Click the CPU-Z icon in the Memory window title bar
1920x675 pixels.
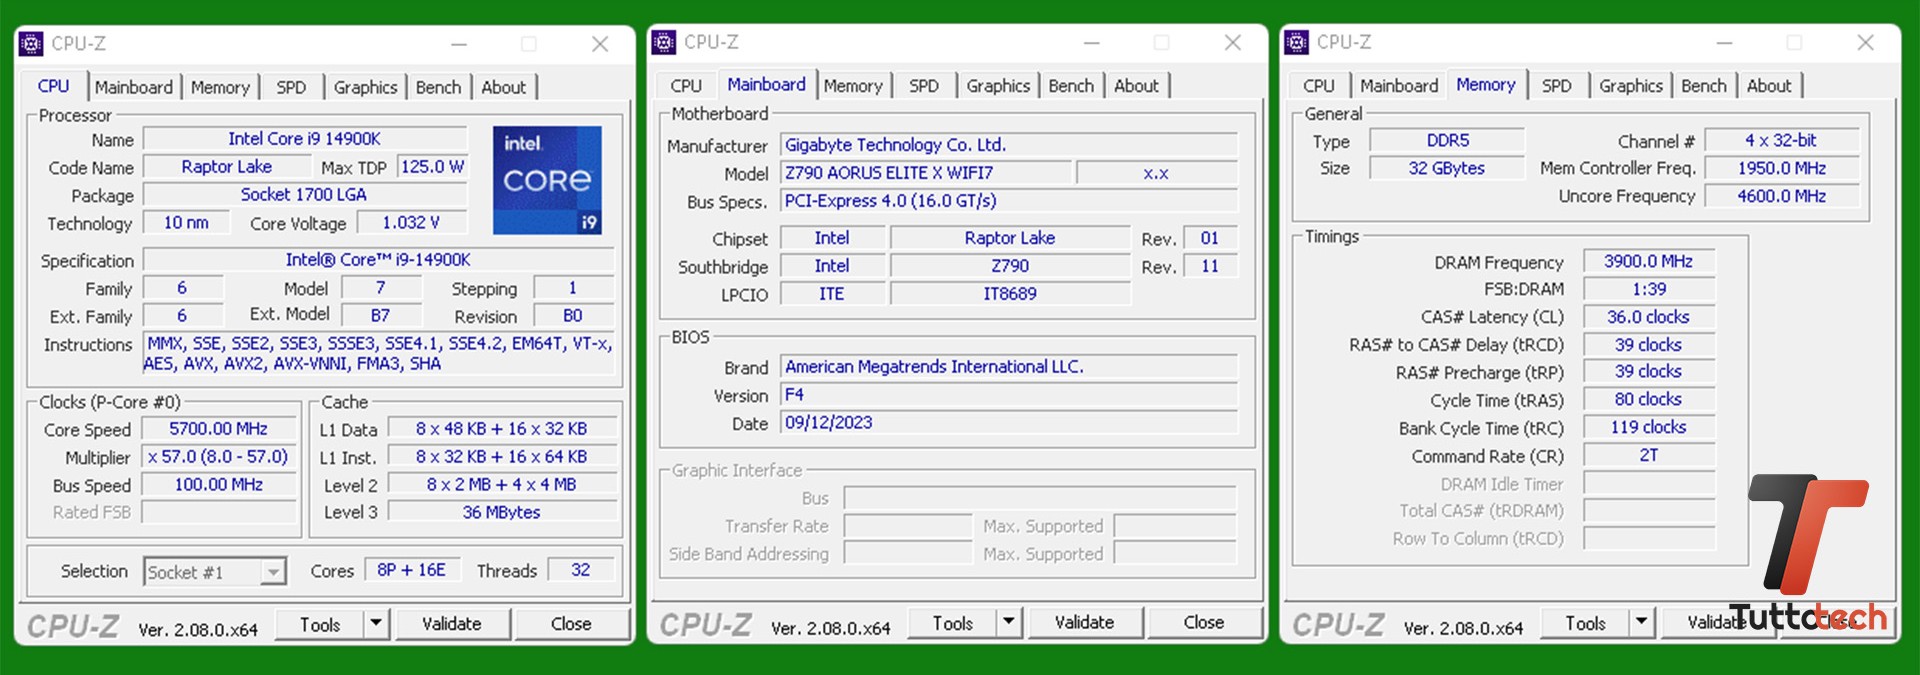click(x=1297, y=42)
